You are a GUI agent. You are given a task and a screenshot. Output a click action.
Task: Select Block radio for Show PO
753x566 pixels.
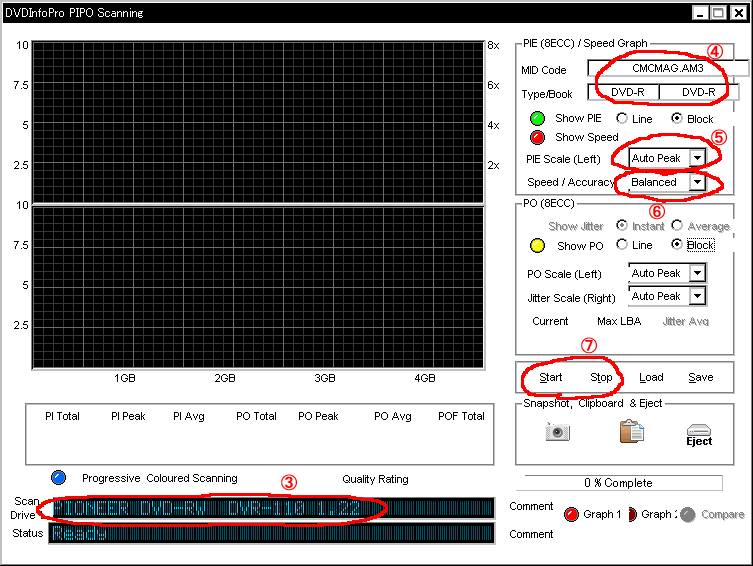tap(677, 245)
